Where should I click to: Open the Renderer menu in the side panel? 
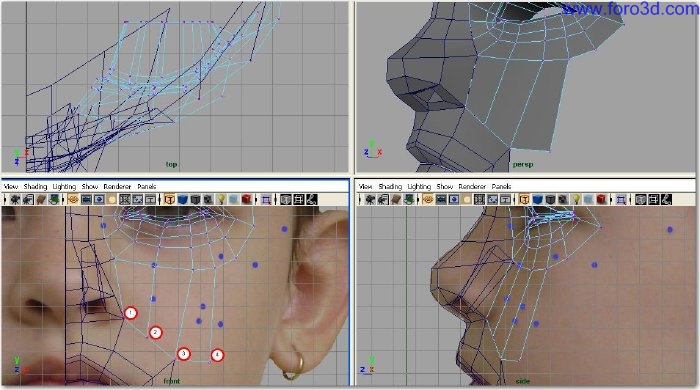(472, 187)
